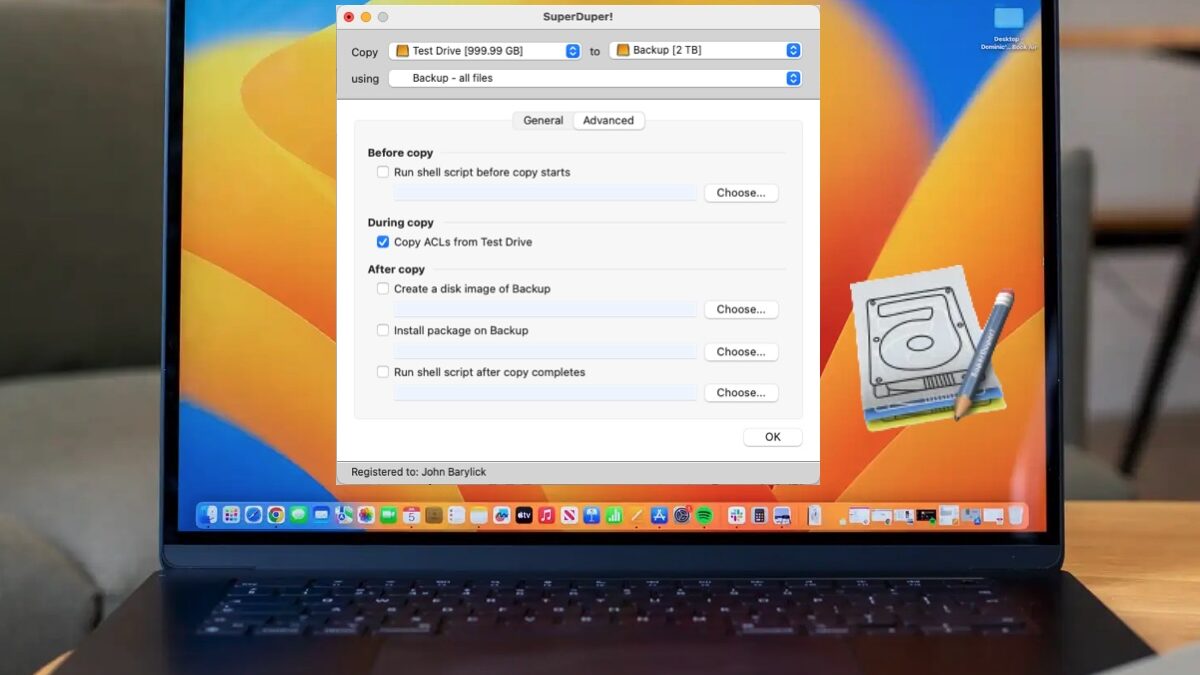The width and height of the screenshot is (1200, 675).
Task: Launch Safari from the Dock
Action: [x=254, y=515]
